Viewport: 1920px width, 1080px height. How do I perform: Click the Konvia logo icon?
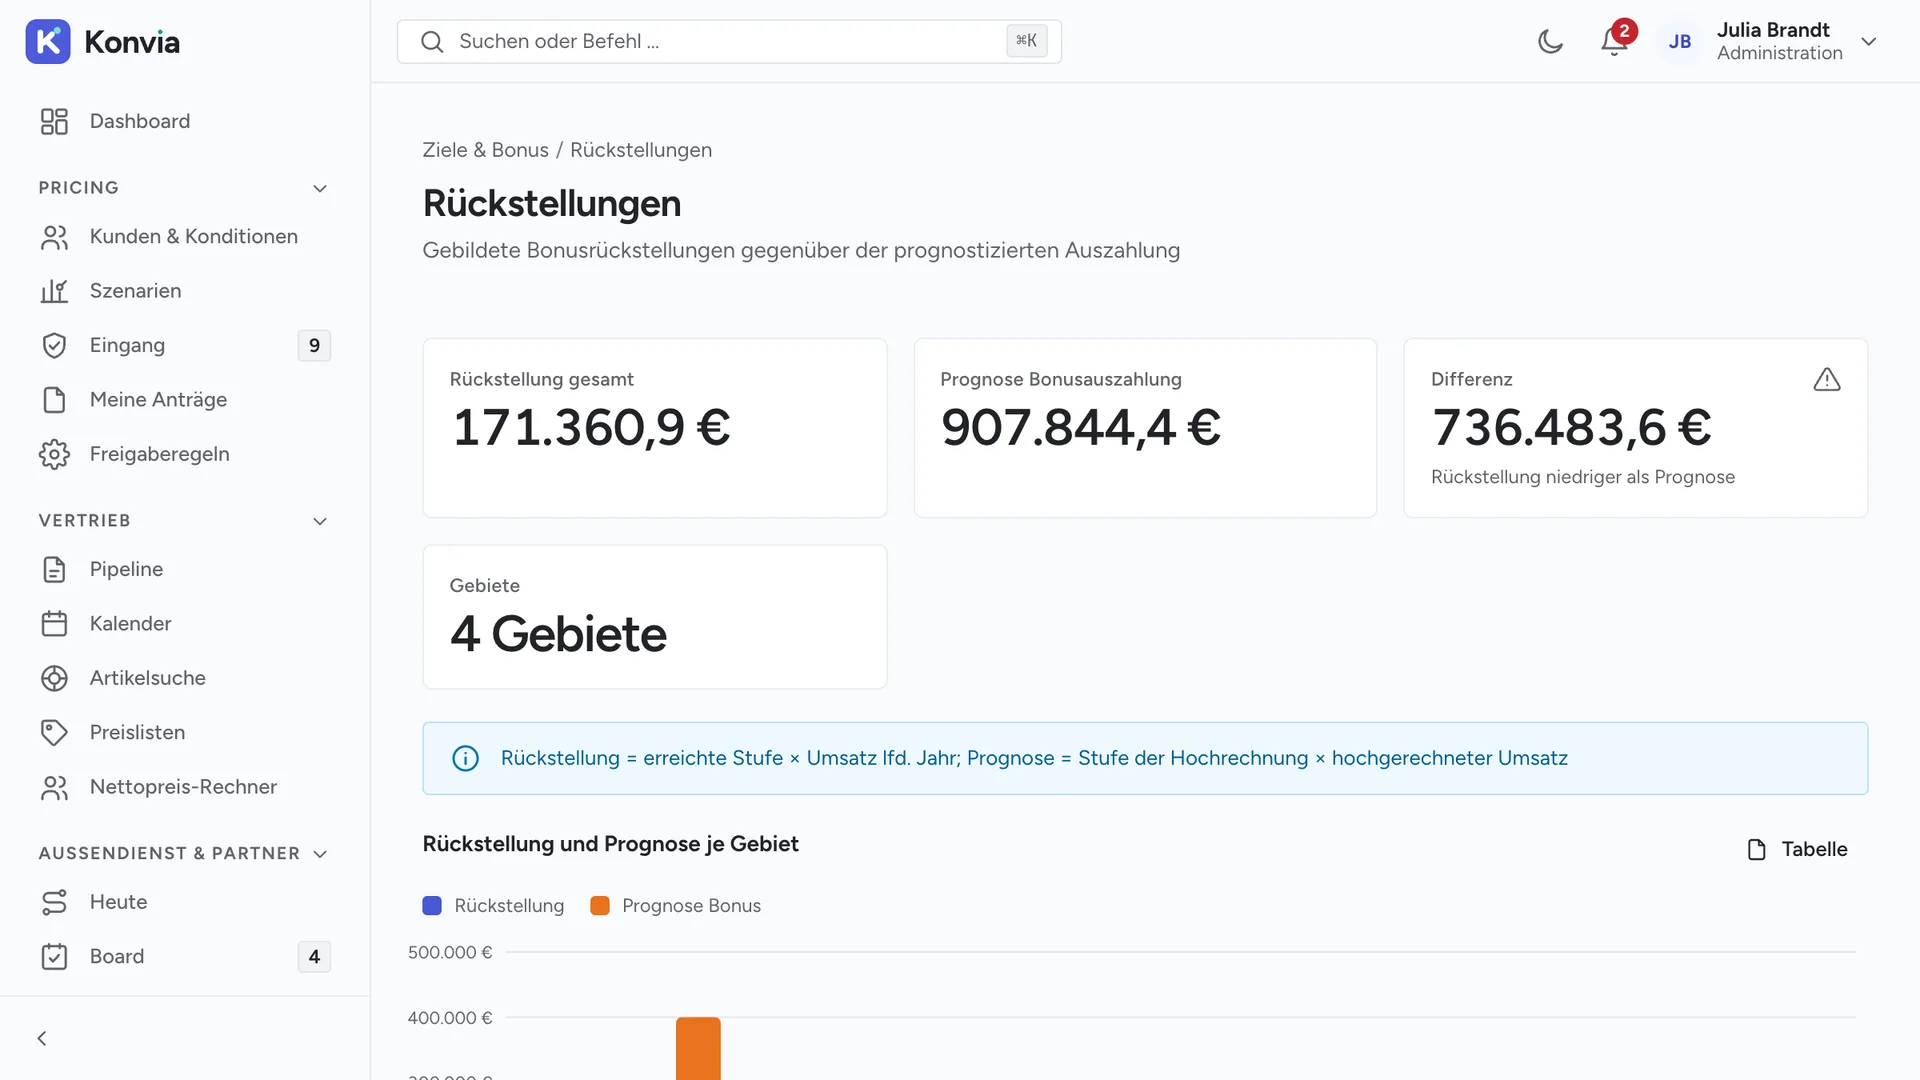48,41
